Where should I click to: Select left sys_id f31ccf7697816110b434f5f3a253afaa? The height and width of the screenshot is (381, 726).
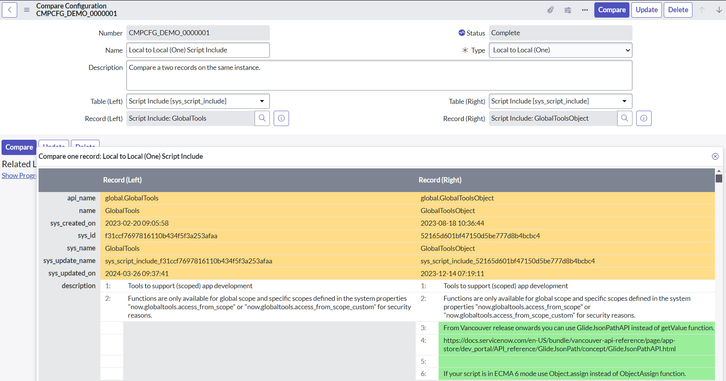161,236
